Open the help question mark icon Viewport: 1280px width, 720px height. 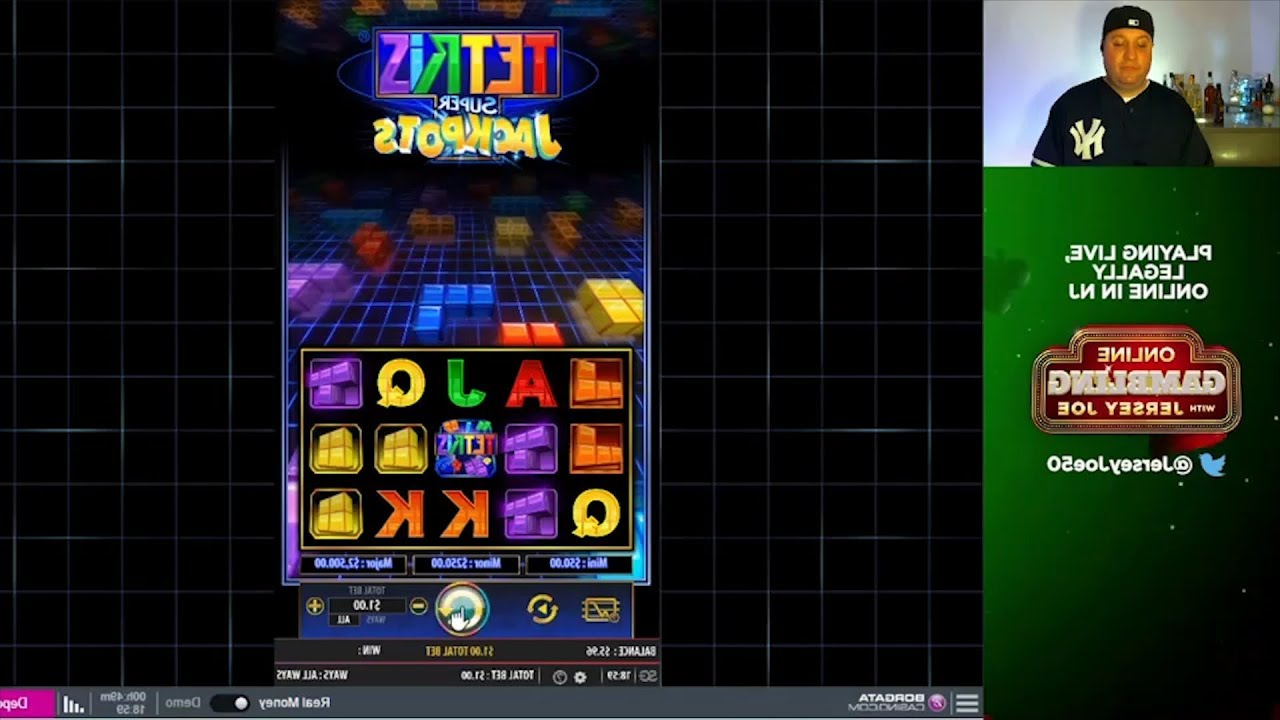tap(559, 677)
